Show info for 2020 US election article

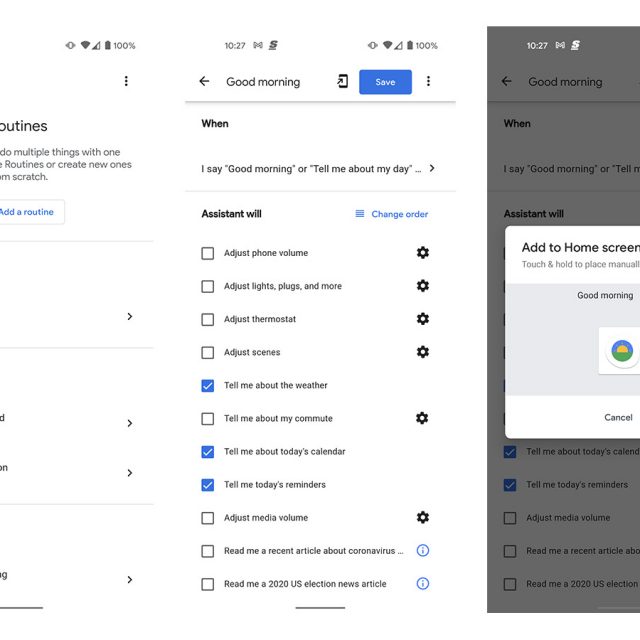click(422, 583)
